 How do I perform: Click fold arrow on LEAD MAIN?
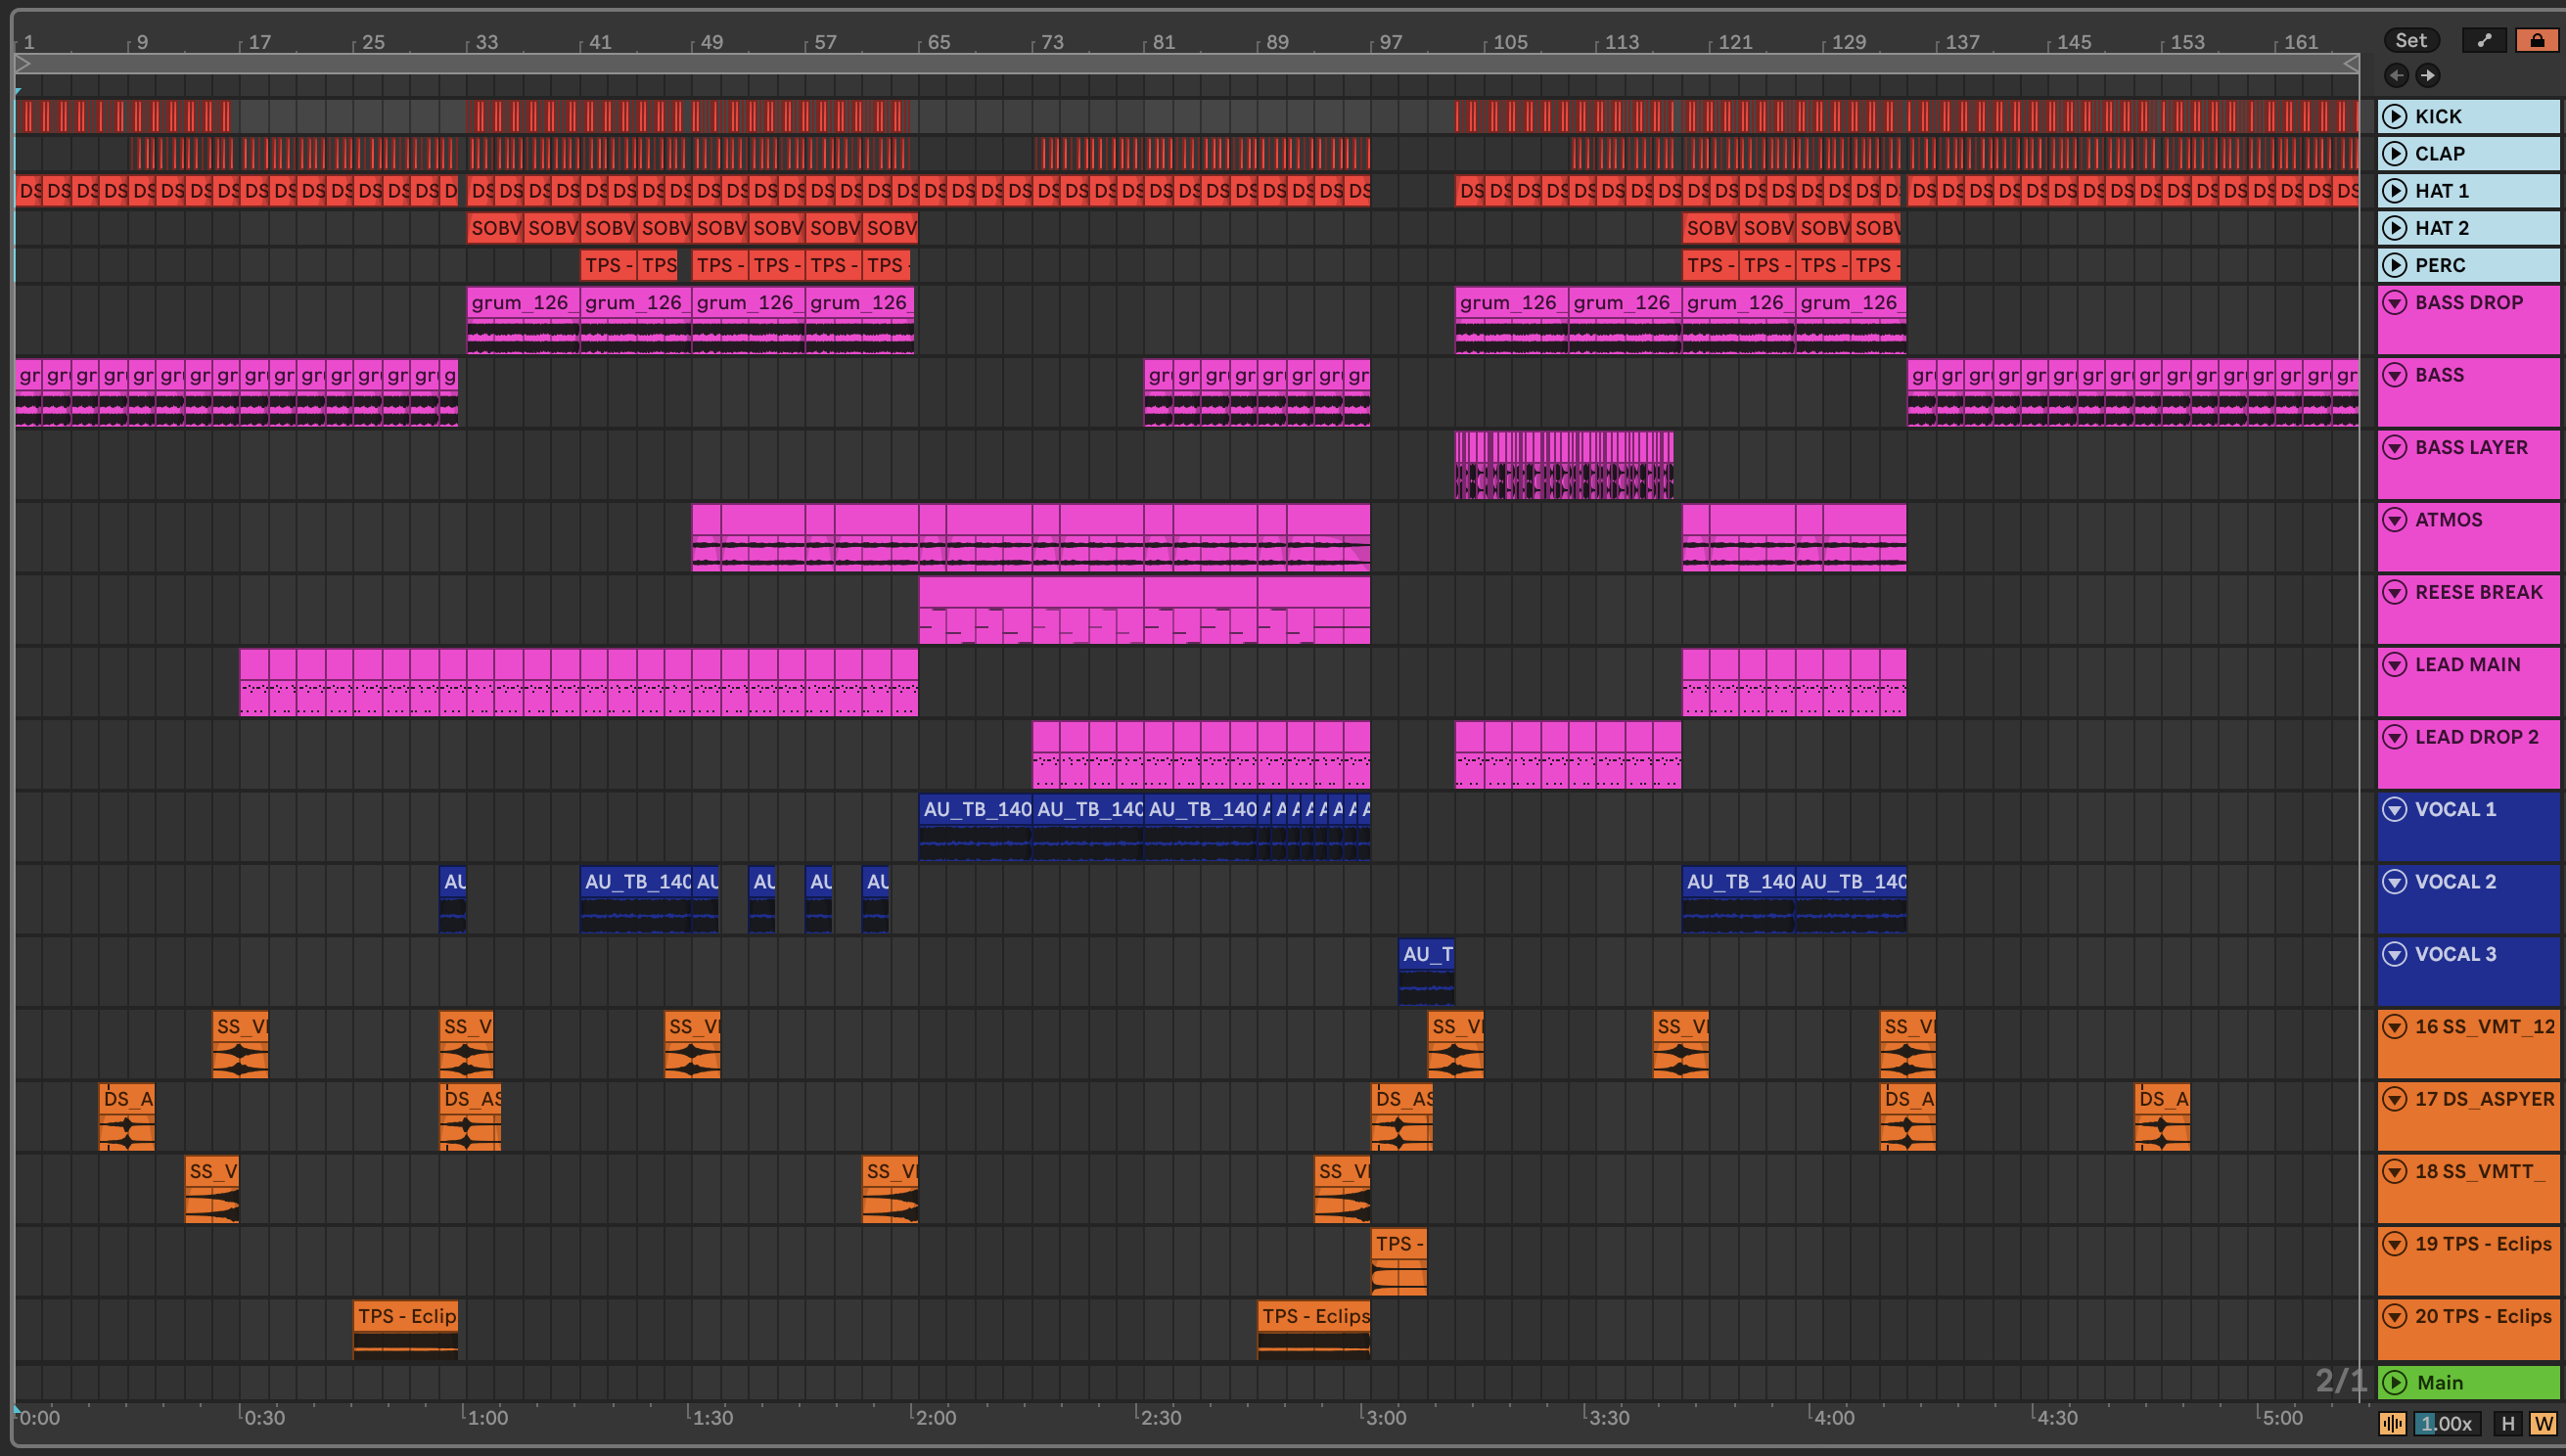(2394, 665)
